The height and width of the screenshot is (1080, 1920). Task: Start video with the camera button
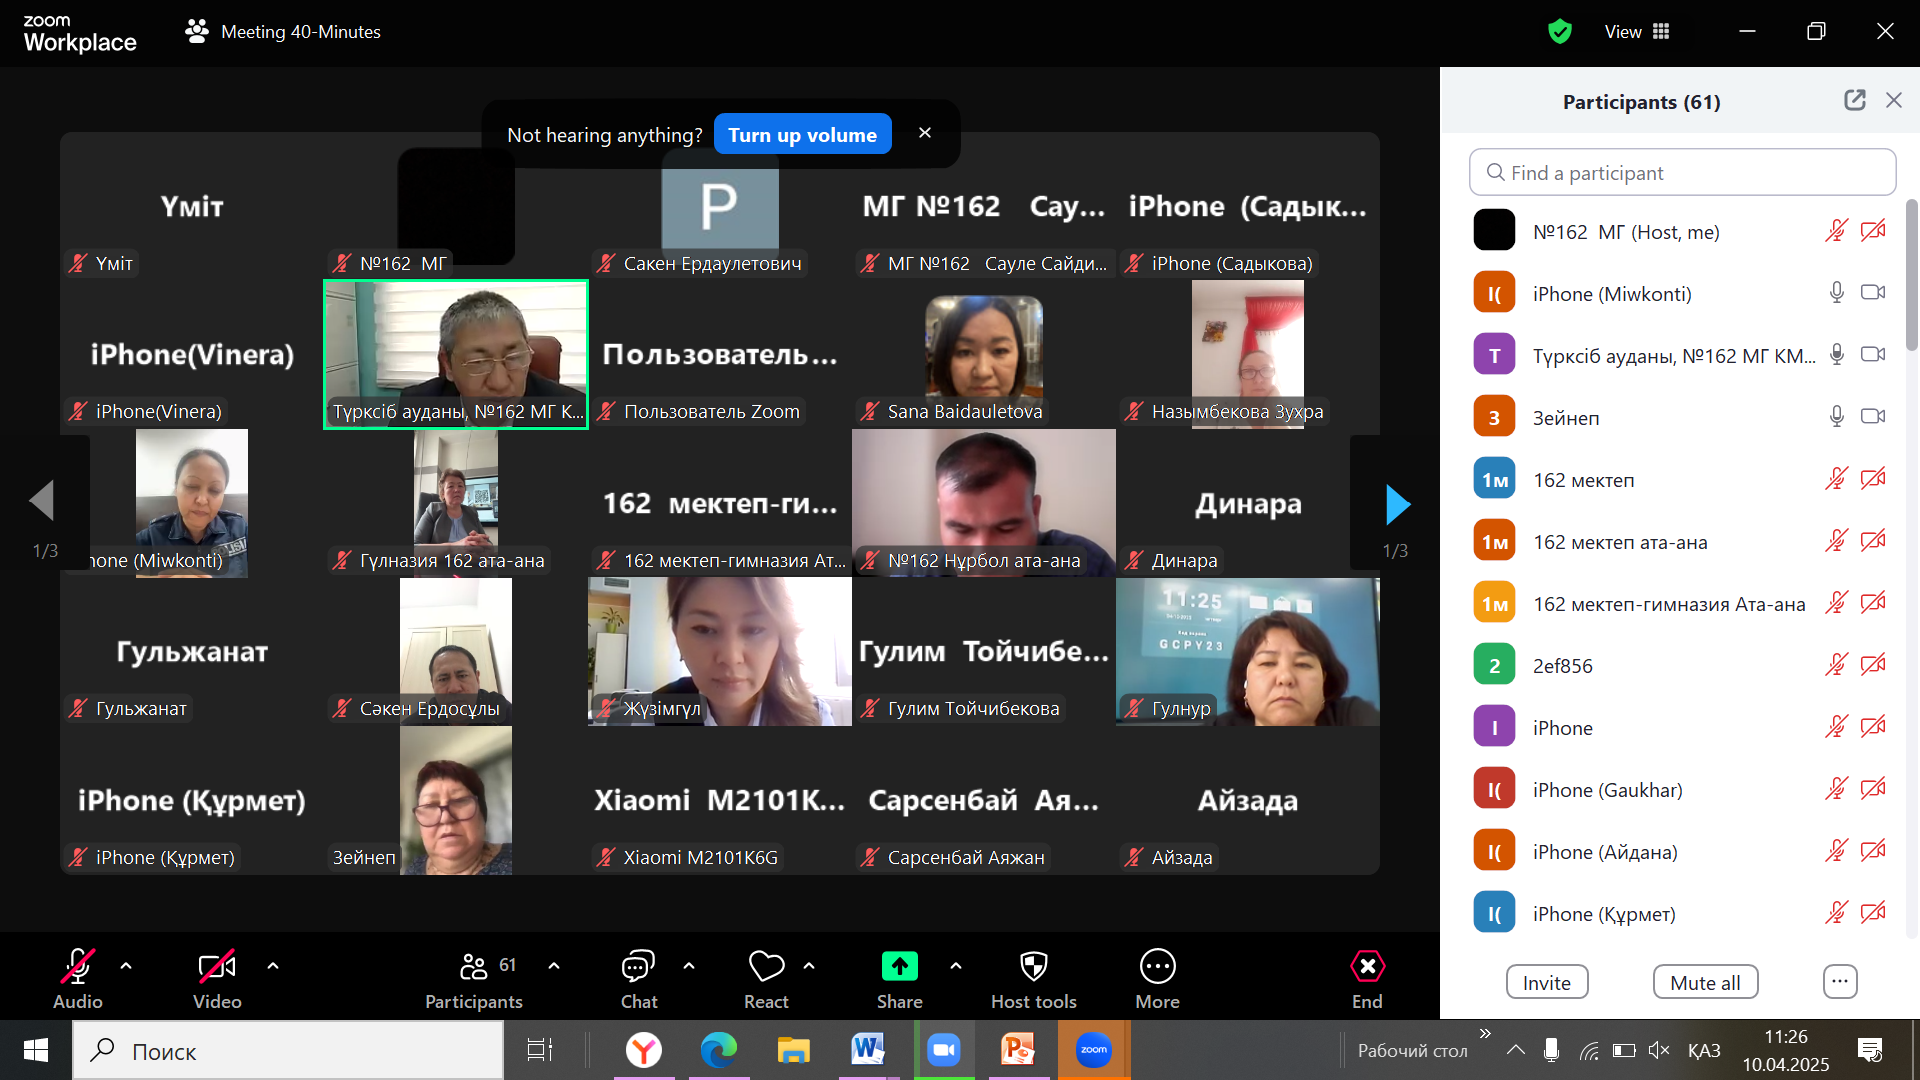point(217,967)
